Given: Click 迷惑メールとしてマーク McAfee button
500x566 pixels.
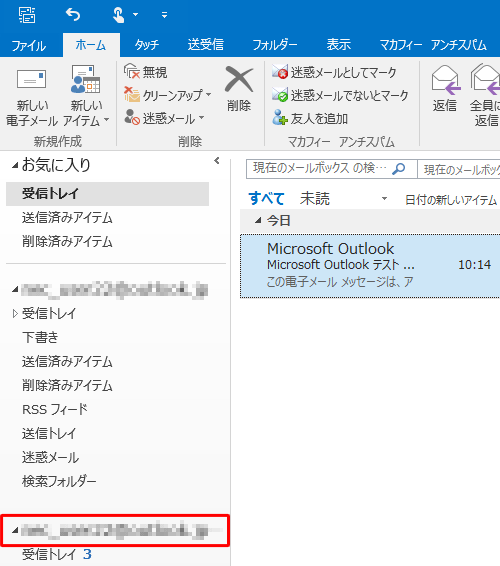Looking at the screenshot, I should pos(334,73).
